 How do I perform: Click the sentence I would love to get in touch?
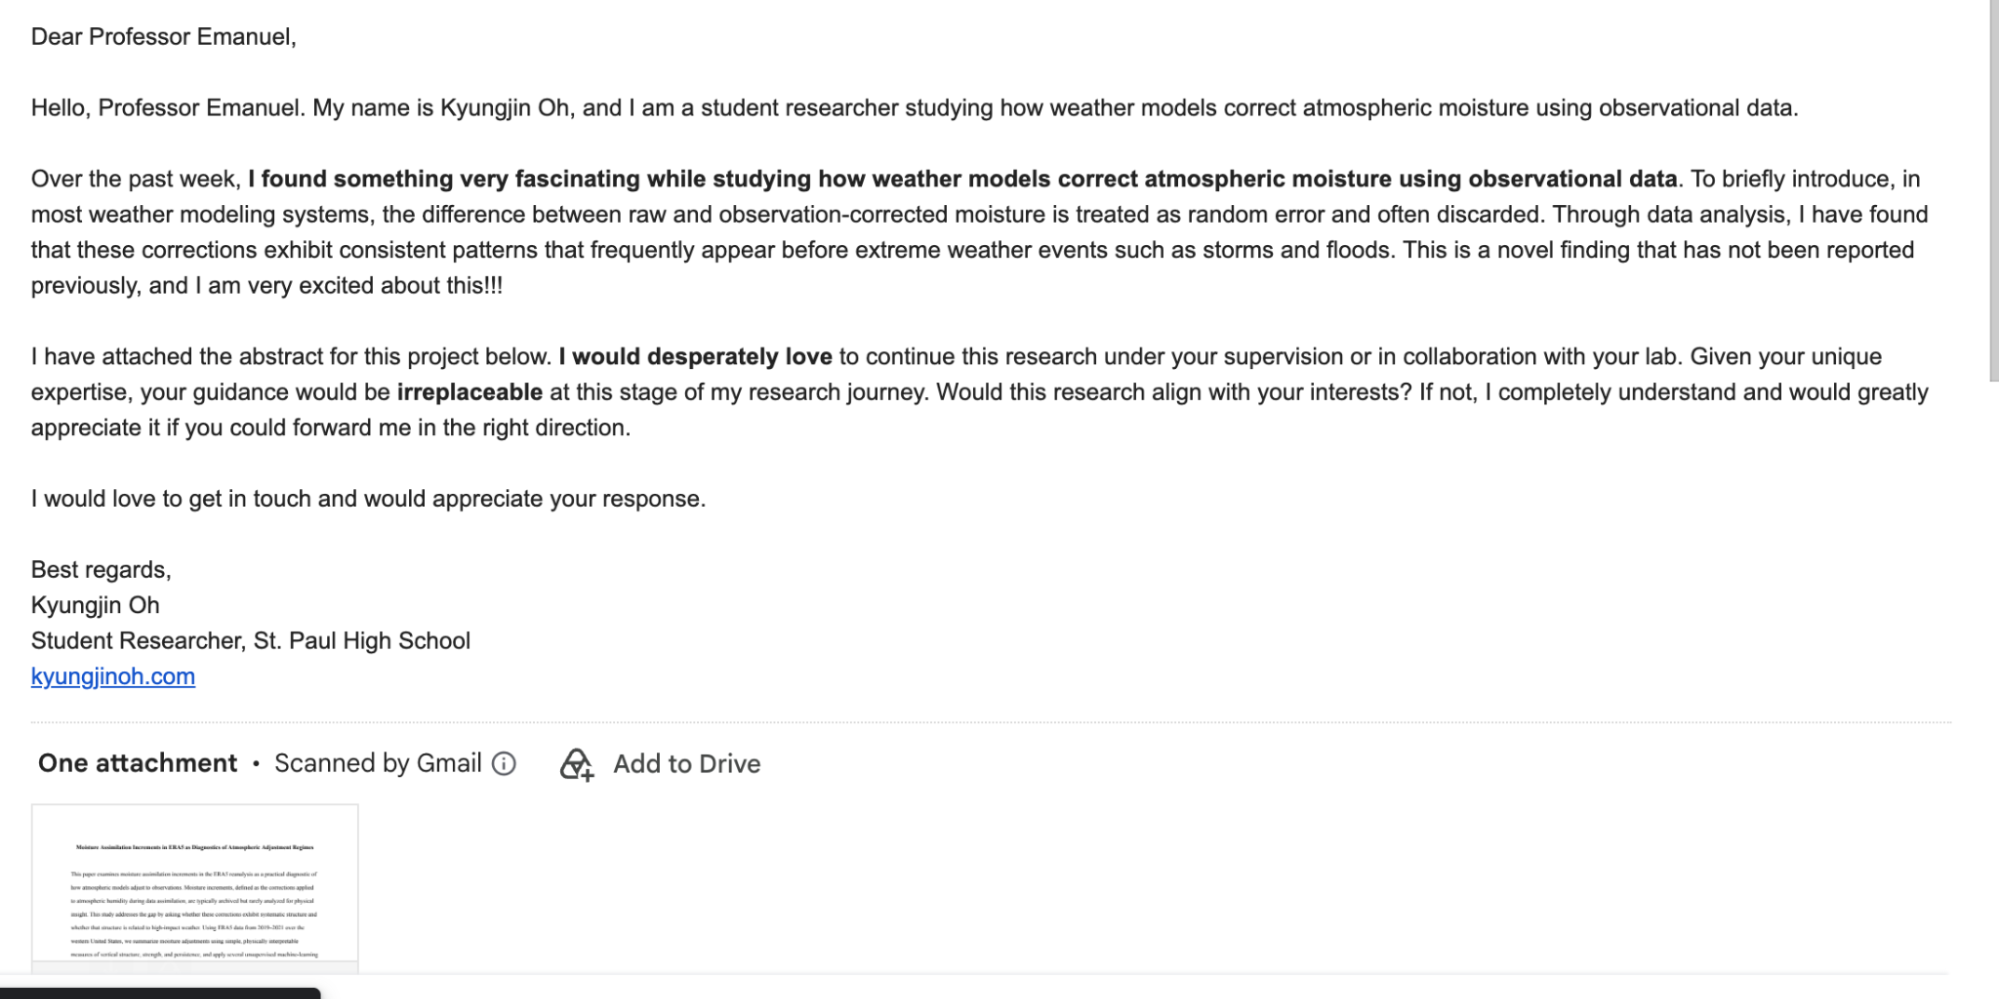click(368, 499)
